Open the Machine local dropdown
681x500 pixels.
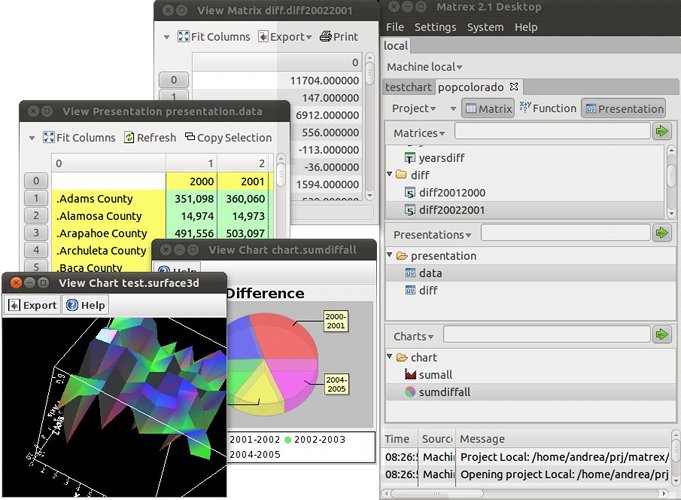click(424, 67)
